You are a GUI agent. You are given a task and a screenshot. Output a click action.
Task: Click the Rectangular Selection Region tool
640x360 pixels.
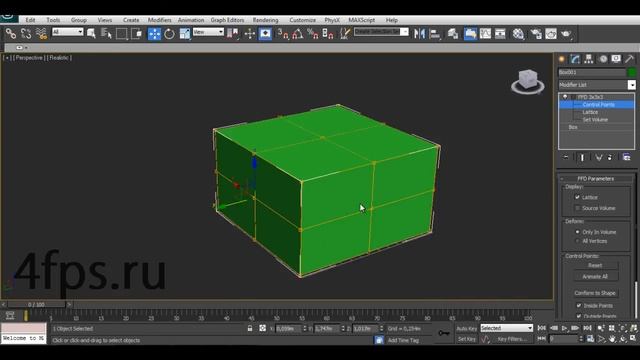pyautogui.click(x=122, y=33)
